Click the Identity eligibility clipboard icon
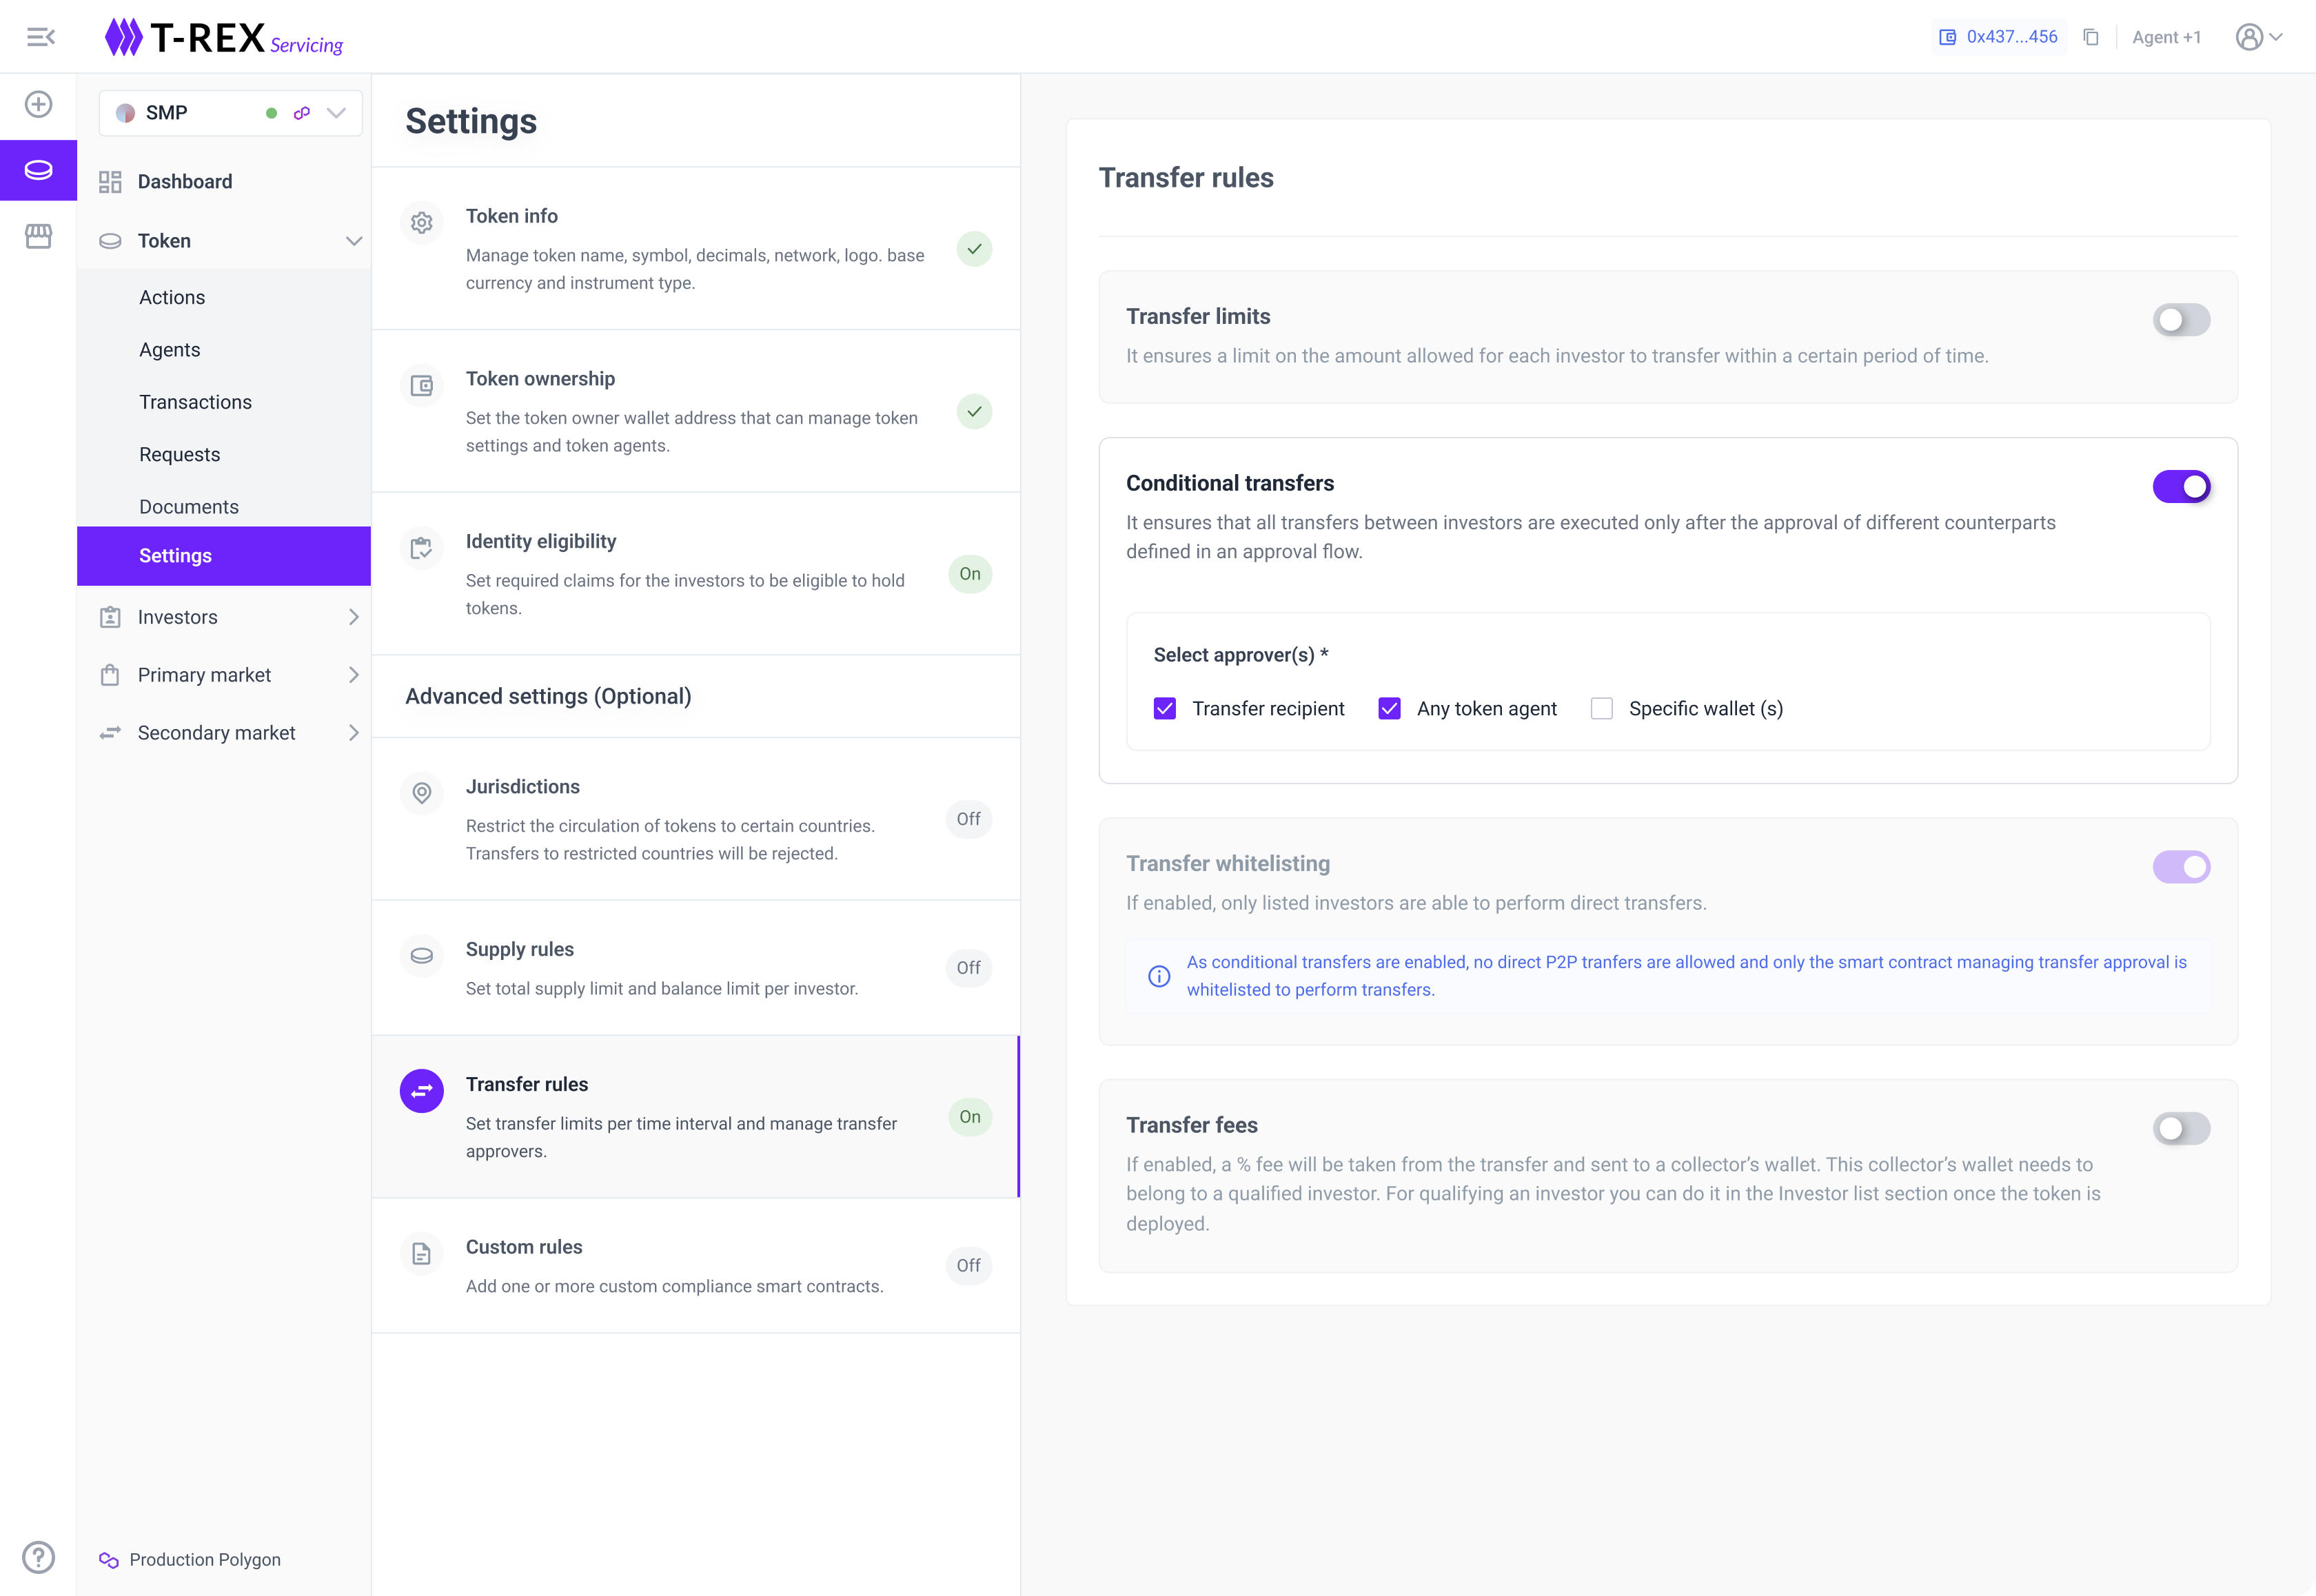The width and height of the screenshot is (2316, 1596). [x=422, y=548]
